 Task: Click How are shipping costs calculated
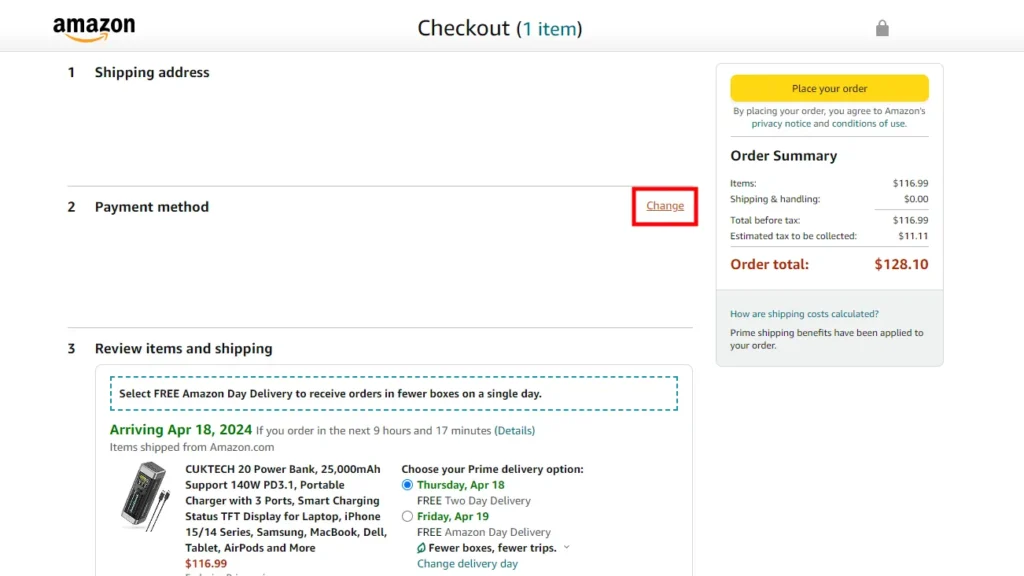803,313
